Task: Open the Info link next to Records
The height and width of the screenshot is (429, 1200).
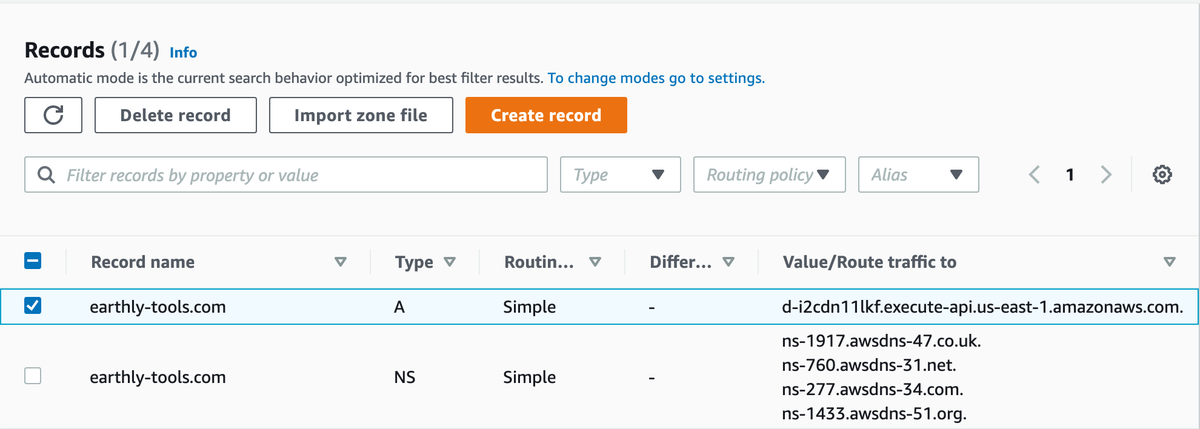Action: coord(184,52)
